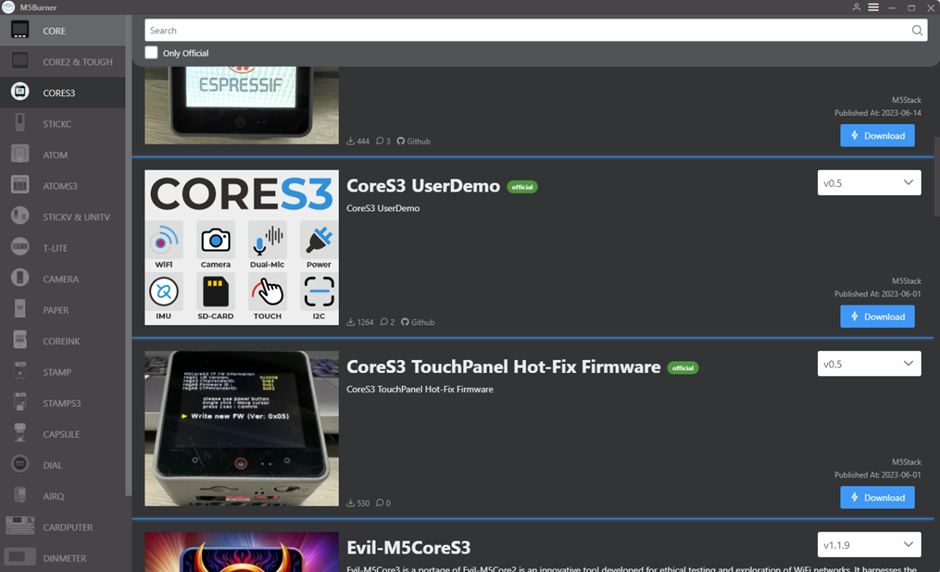Image resolution: width=940 pixels, height=572 pixels.
Task: Select the CORE device icon in sidebar
Action: point(20,31)
